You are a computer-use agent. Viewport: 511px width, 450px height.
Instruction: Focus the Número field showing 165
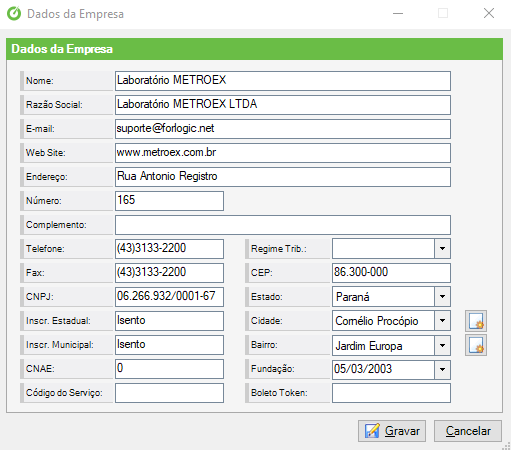pos(169,201)
